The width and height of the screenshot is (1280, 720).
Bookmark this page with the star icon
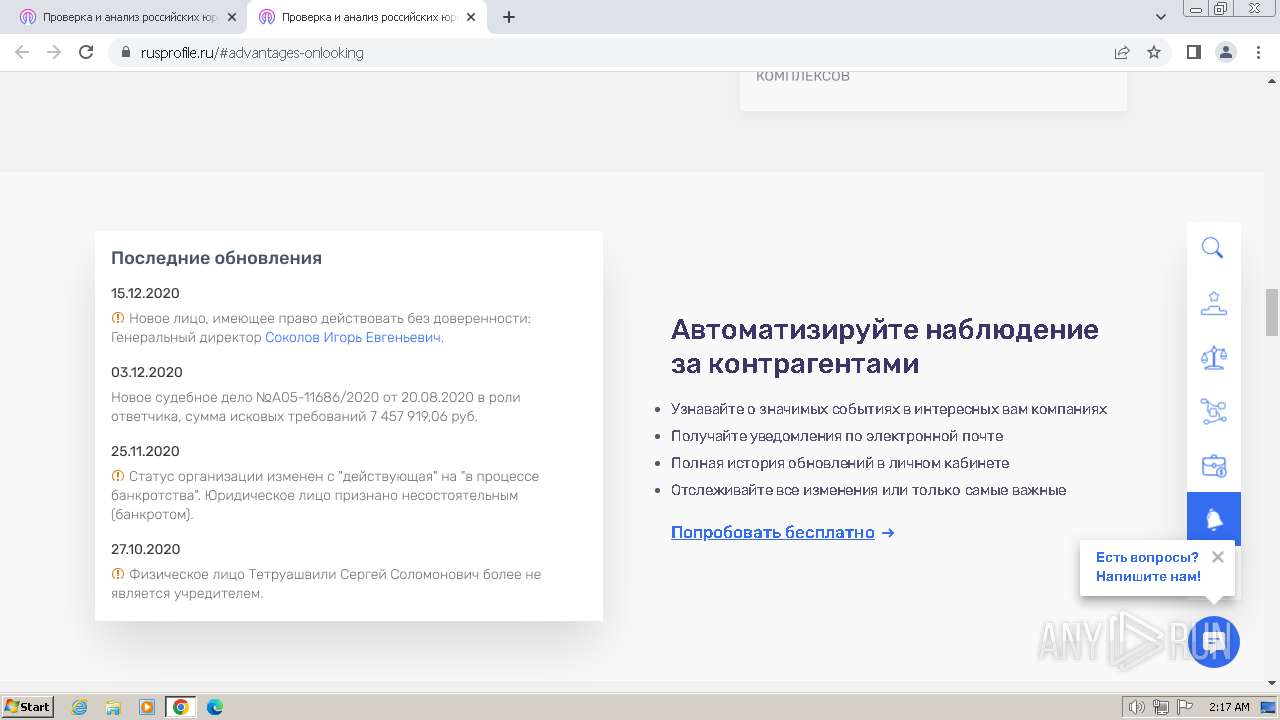[x=1154, y=52]
